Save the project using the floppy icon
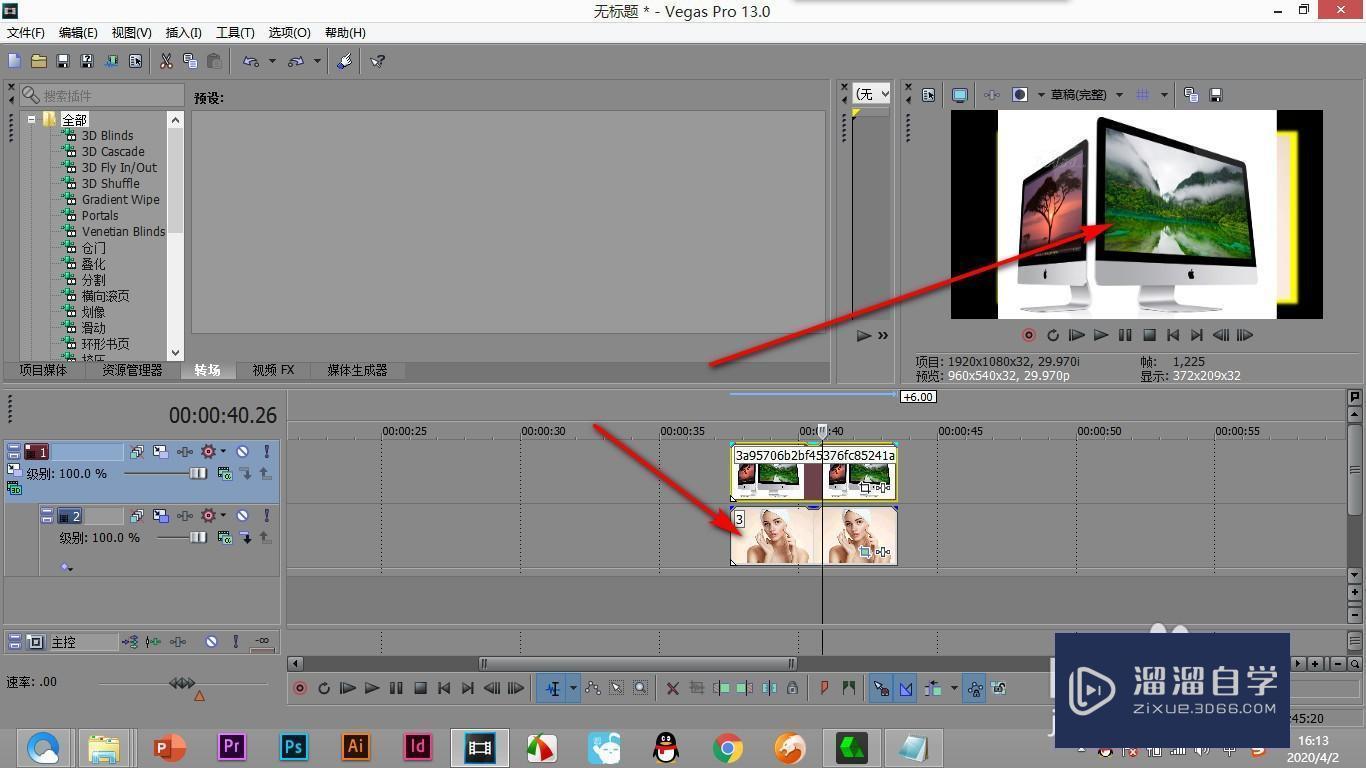 63,61
